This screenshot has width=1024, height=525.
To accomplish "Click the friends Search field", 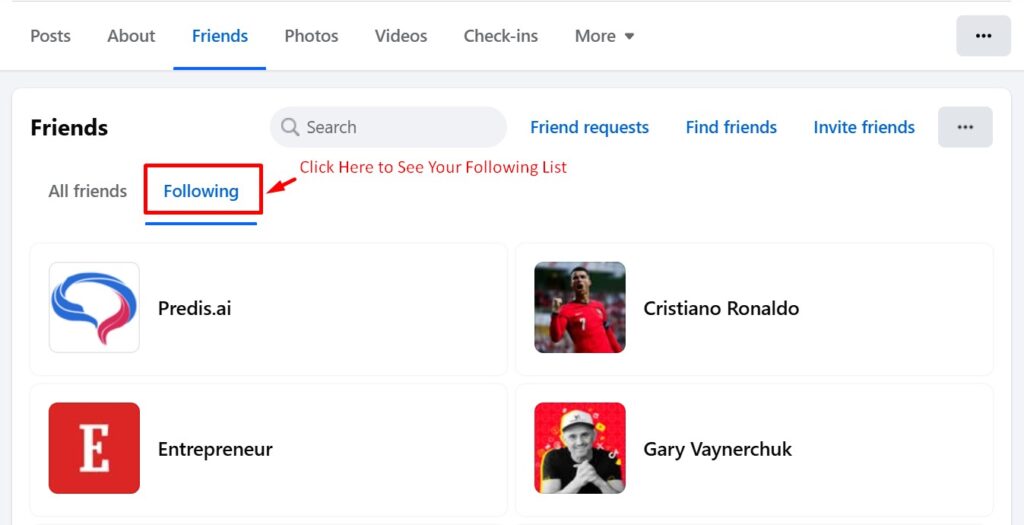I will [x=388, y=127].
